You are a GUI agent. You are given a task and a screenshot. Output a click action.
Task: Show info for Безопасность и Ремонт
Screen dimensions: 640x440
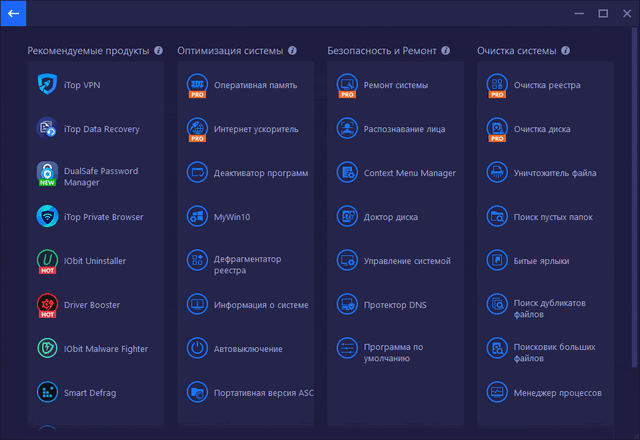pos(445,51)
